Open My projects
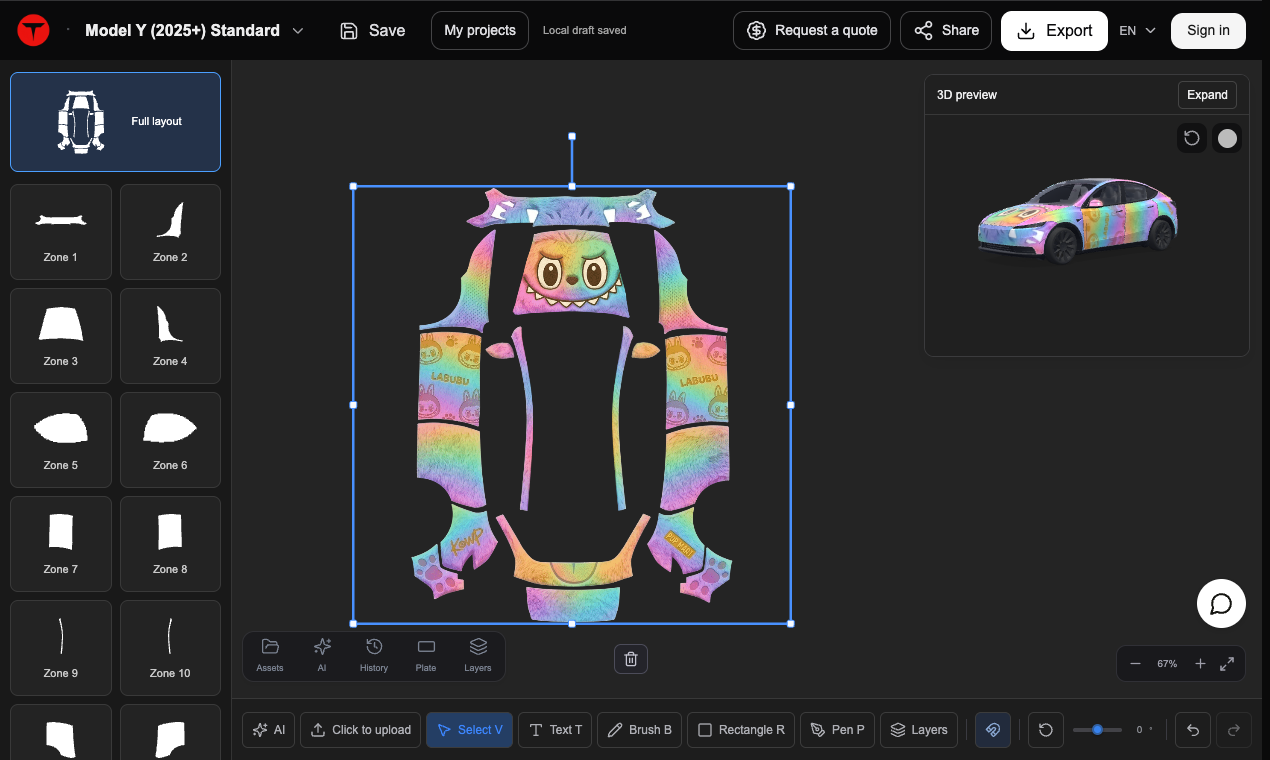The width and height of the screenshot is (1270, 760). 480,31
